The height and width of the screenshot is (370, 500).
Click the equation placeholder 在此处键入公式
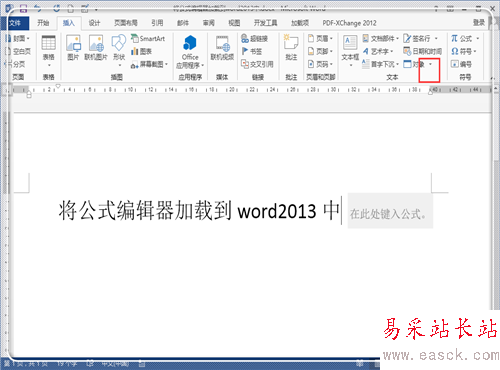390,211
